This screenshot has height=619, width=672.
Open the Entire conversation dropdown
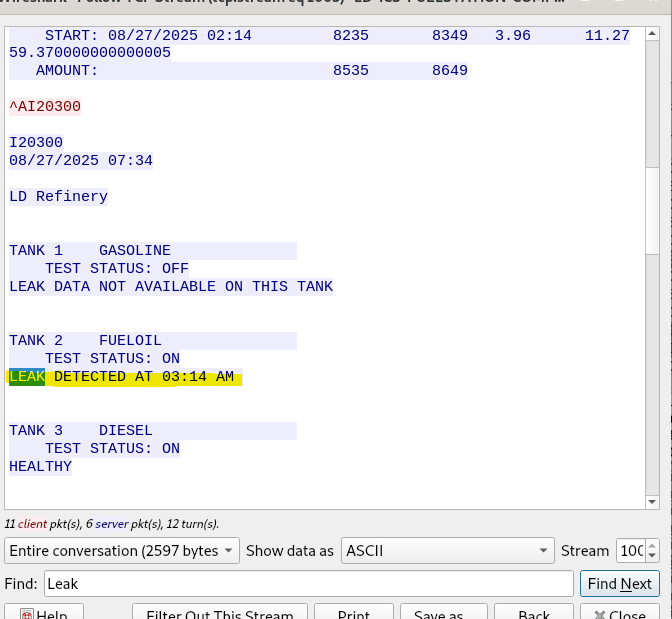coord(123,550)
